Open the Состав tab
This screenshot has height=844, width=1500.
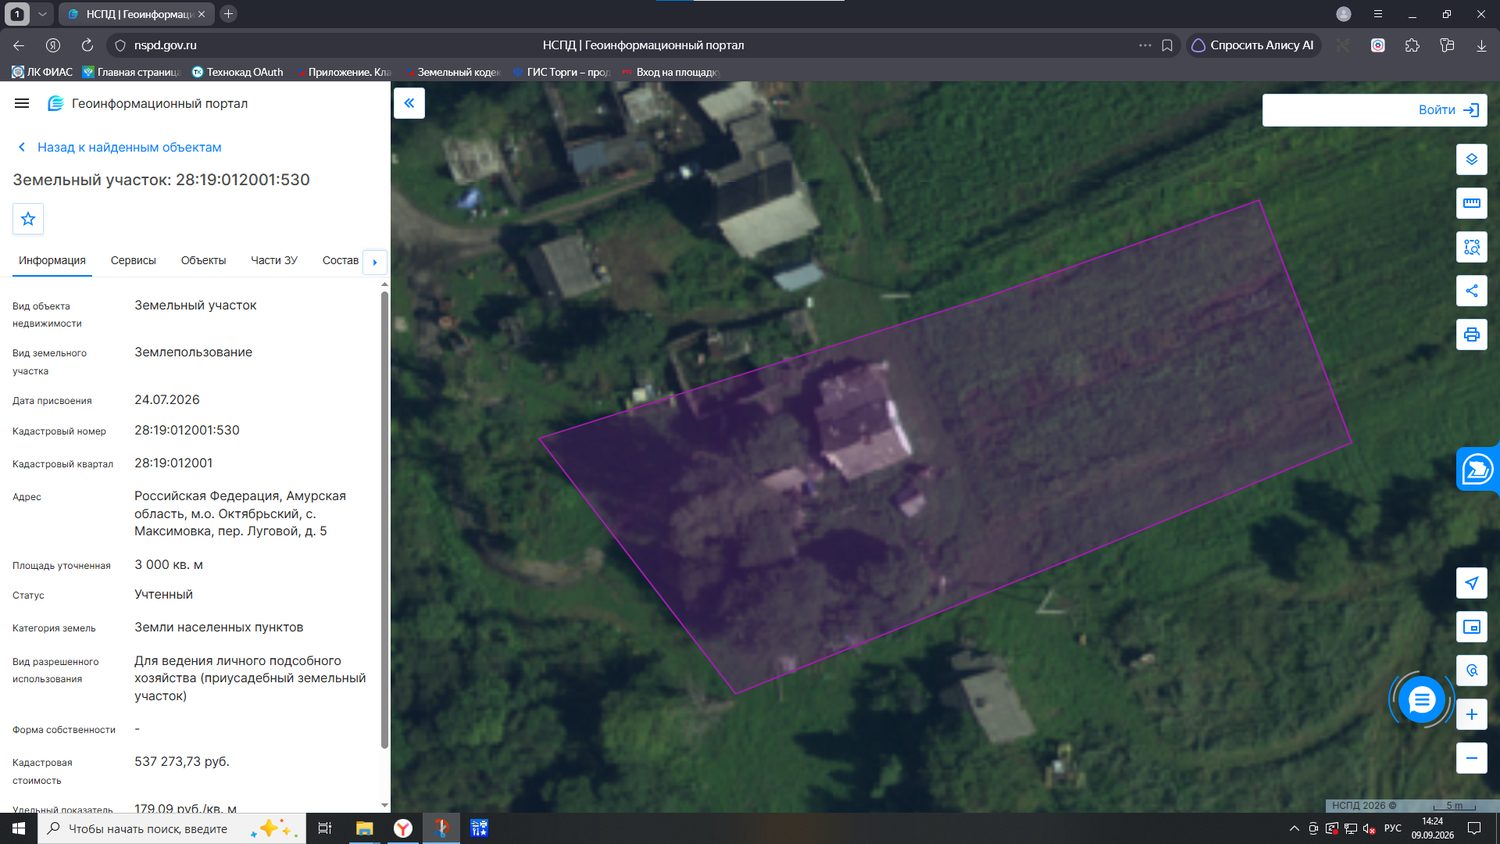coord(340,260)
